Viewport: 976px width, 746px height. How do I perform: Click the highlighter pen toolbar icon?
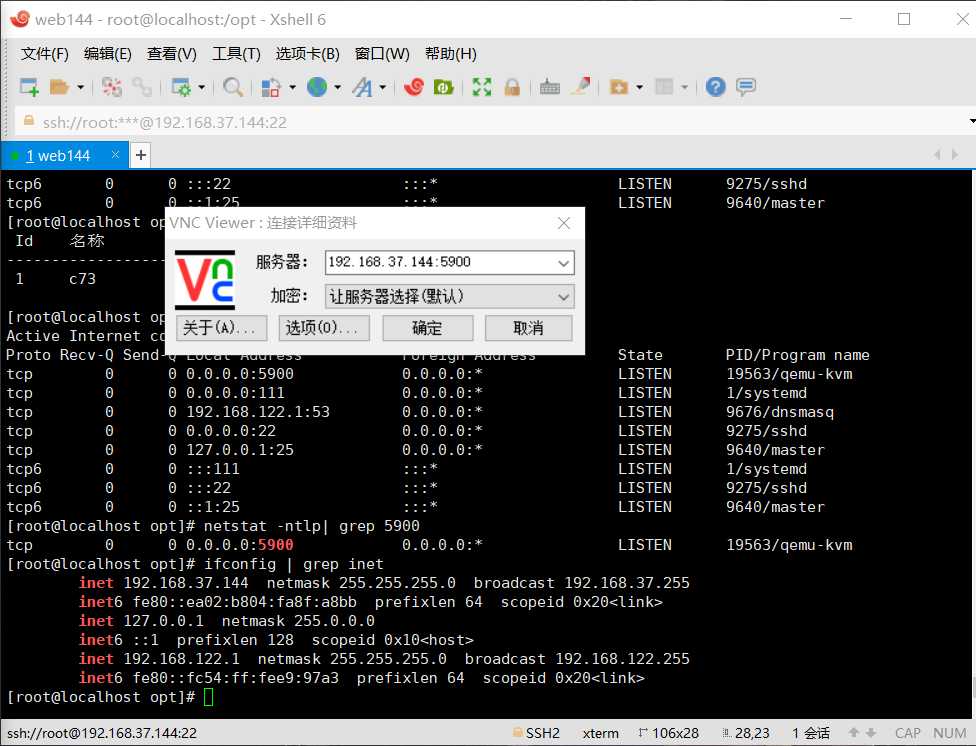581,87
